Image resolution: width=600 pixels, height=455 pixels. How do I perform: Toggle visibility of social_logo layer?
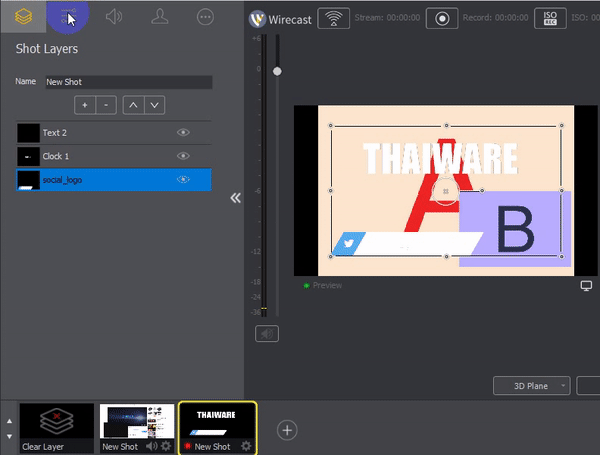183,179
